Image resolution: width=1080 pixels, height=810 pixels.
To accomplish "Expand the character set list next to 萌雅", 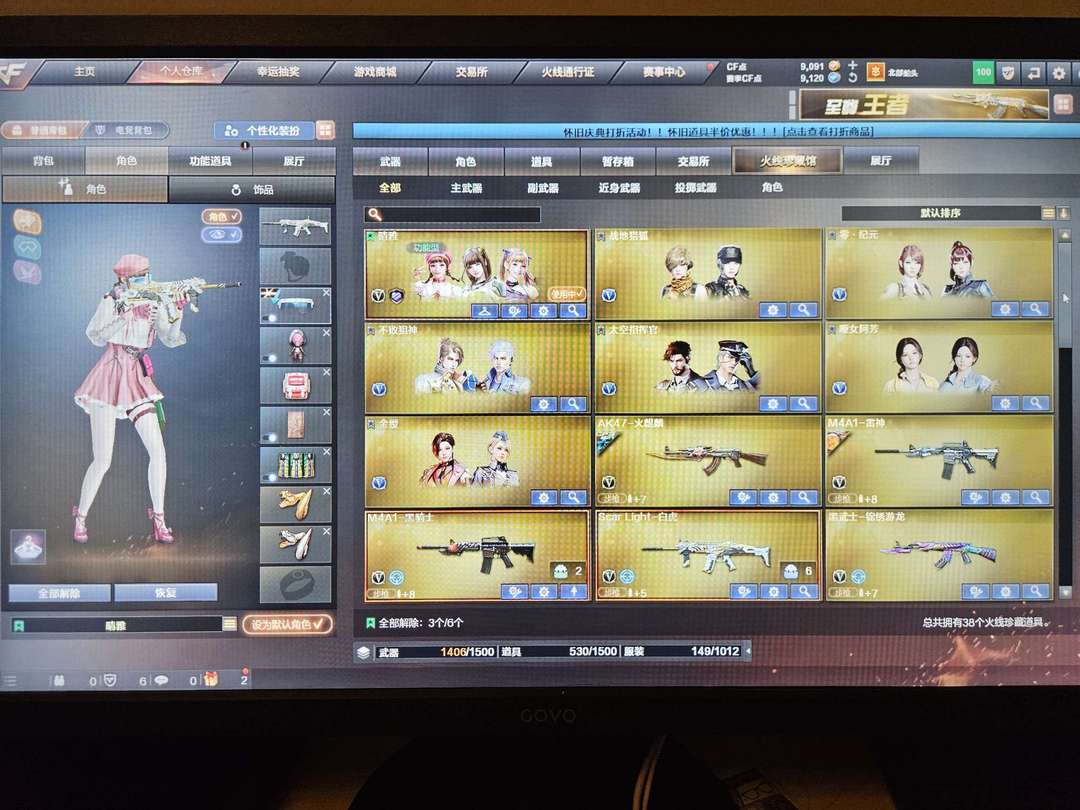I will pos(229,624).
